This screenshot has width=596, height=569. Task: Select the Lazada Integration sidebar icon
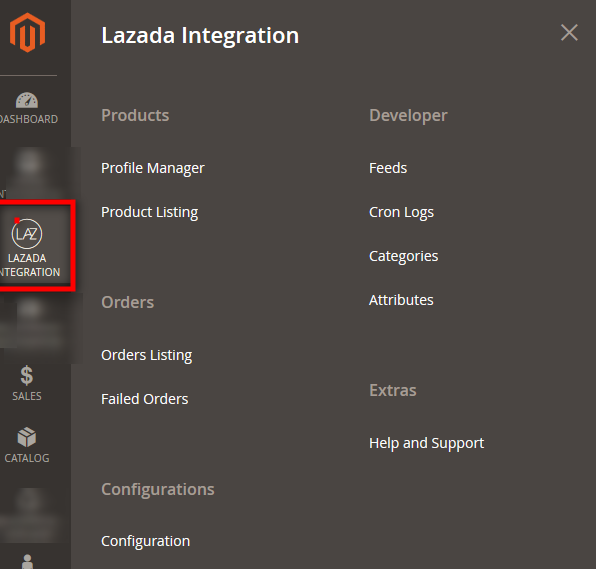[x=27, y=234]
